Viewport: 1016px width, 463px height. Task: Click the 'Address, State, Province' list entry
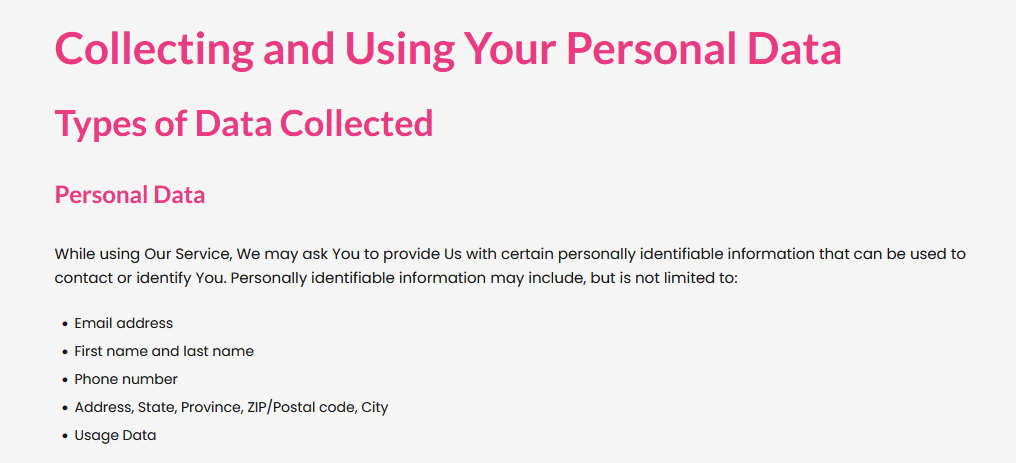click(231, 407)
